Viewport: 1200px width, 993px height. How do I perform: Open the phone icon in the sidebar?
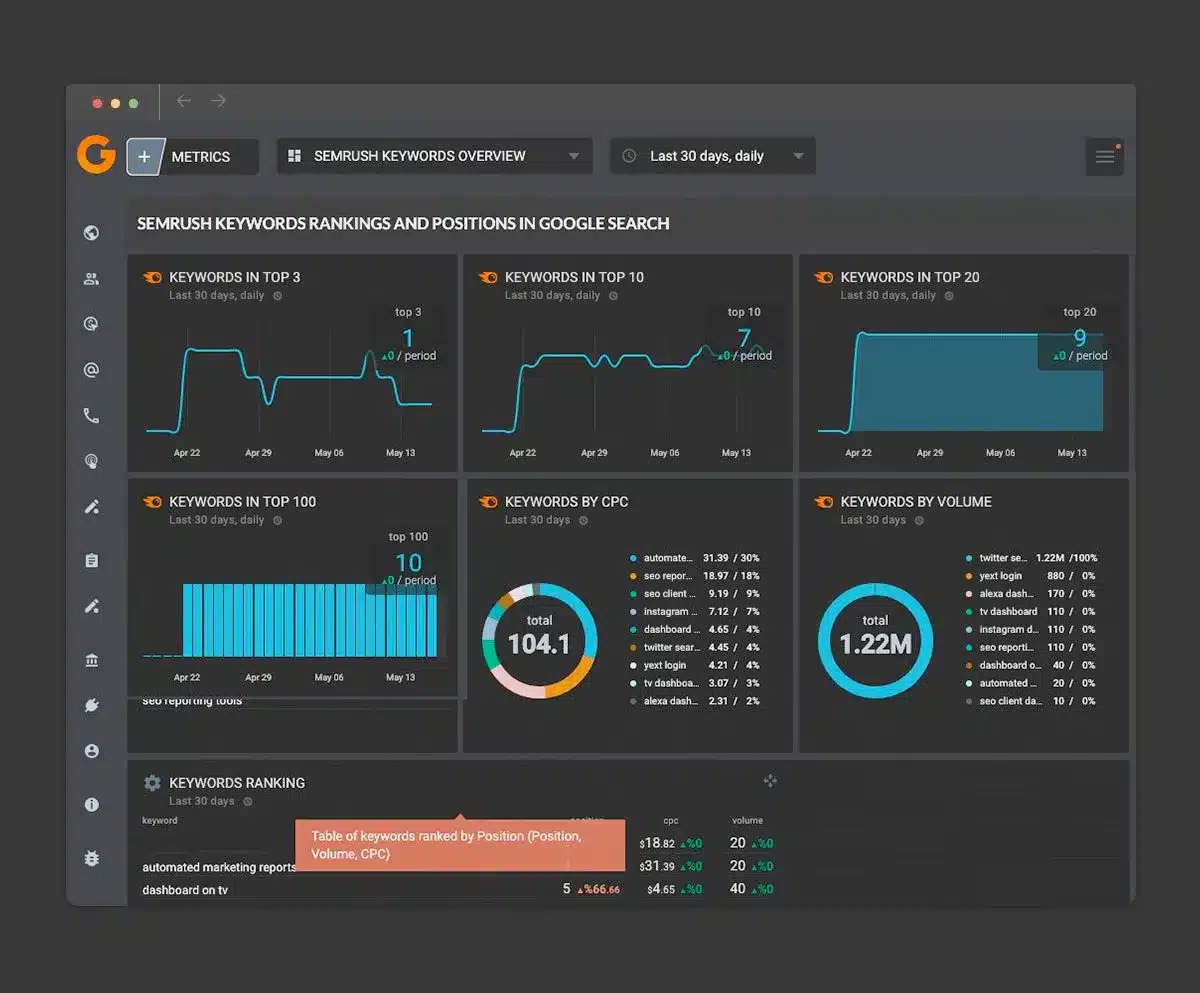coord(92,416)
